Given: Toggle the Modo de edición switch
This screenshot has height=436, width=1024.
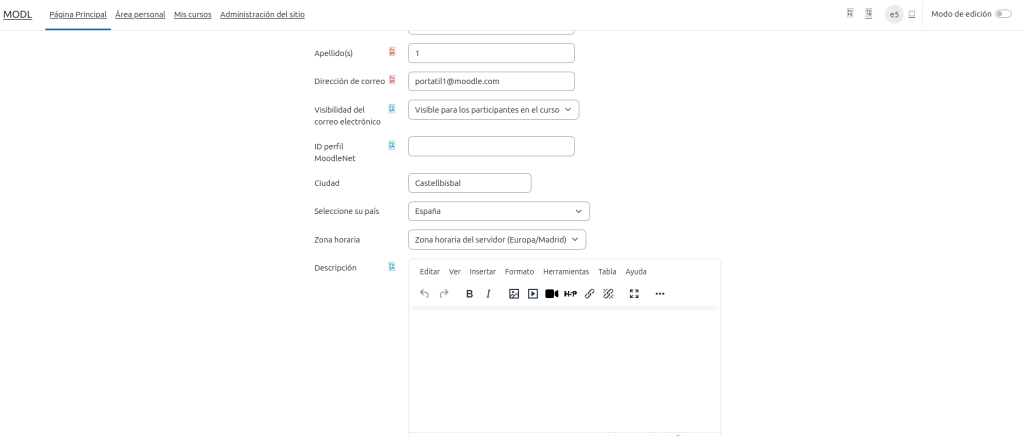Looking at the screenshot, I should 1002,14.
